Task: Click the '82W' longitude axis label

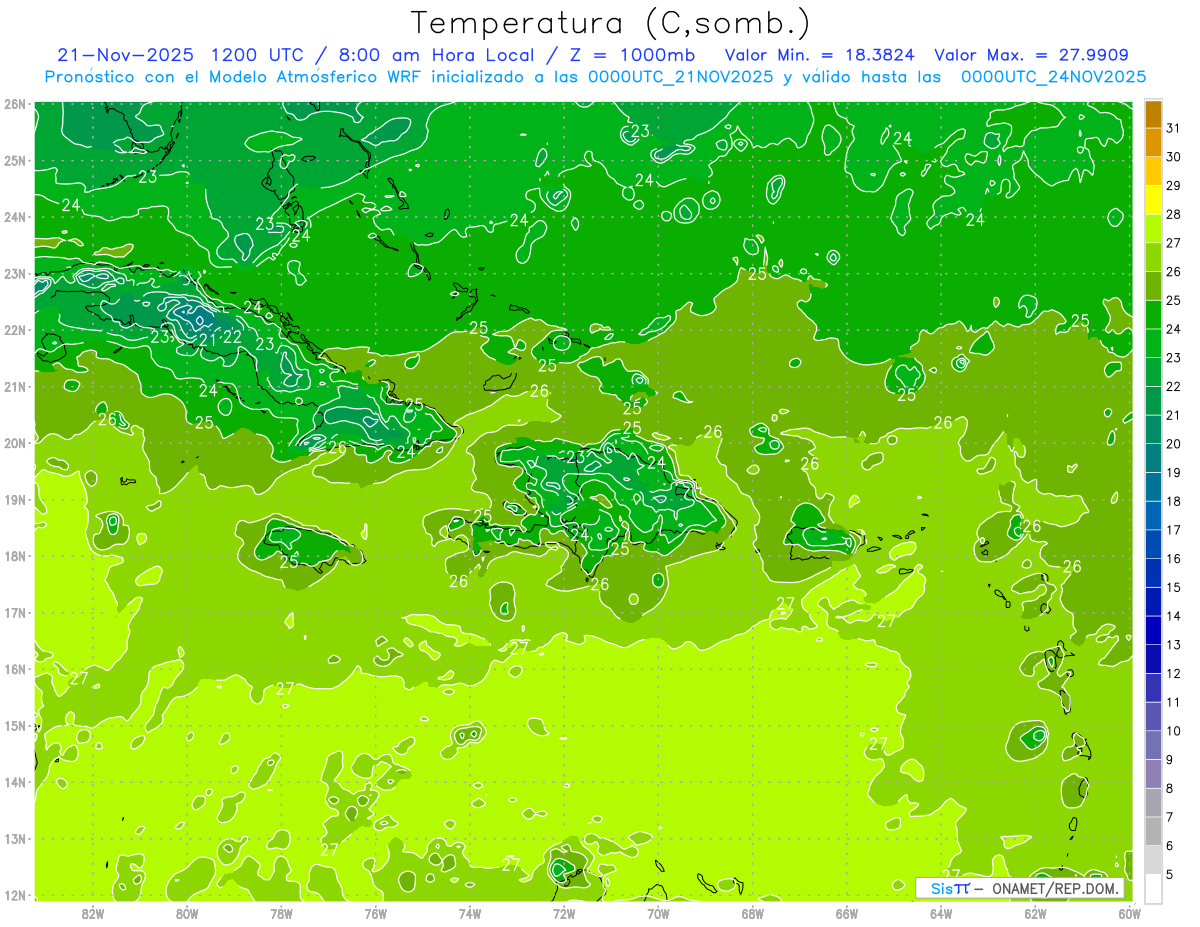Action: tap(93, 913)
